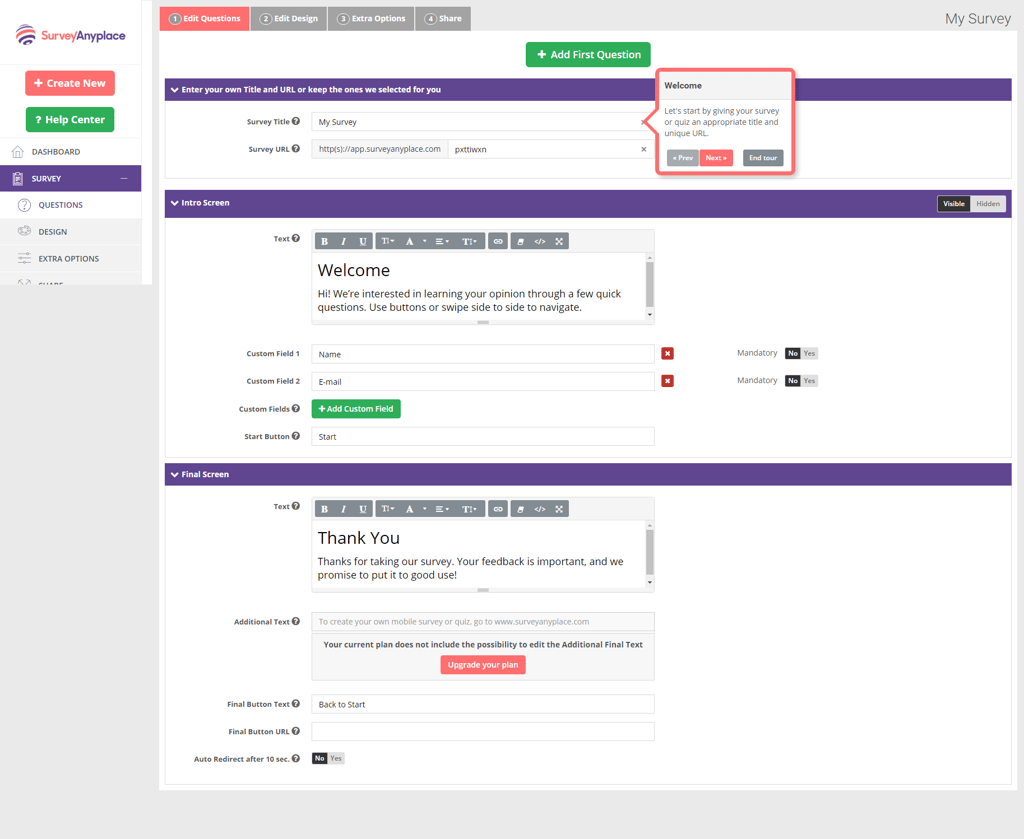Switch to Edit Questions tab
The image size is (1024, 839).
tap(204, 18)
